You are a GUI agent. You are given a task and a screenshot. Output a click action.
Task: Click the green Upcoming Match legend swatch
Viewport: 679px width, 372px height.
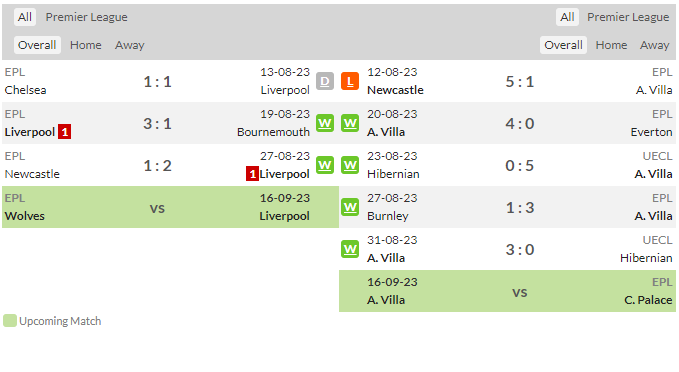click(x=10, y=321)
